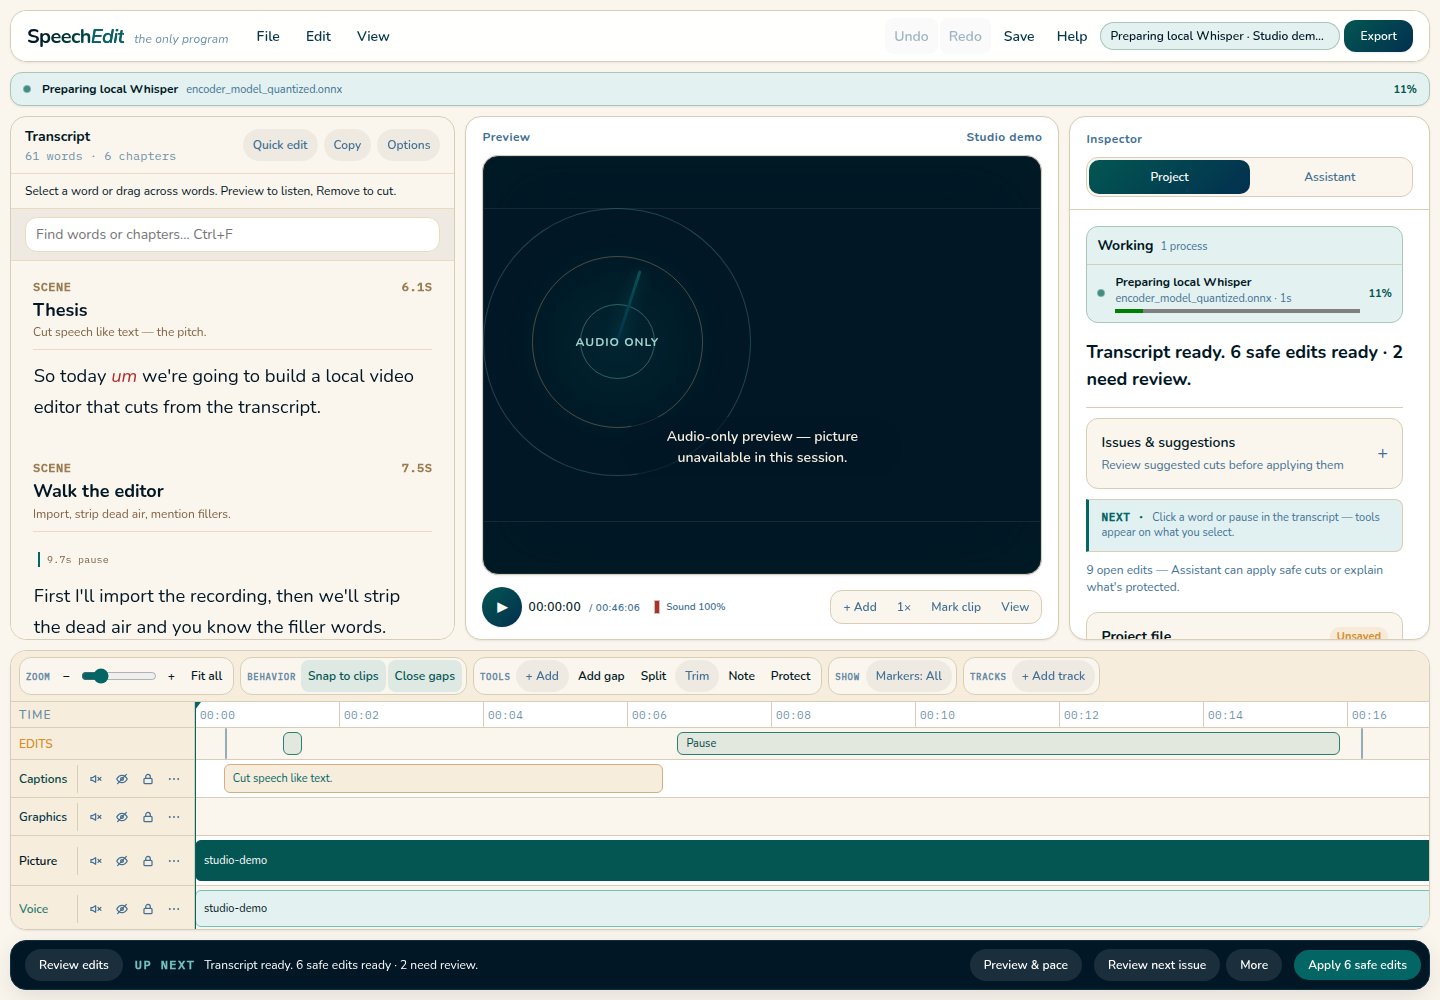
Task: Click the Quick edit button
Action: coord(280,145)
